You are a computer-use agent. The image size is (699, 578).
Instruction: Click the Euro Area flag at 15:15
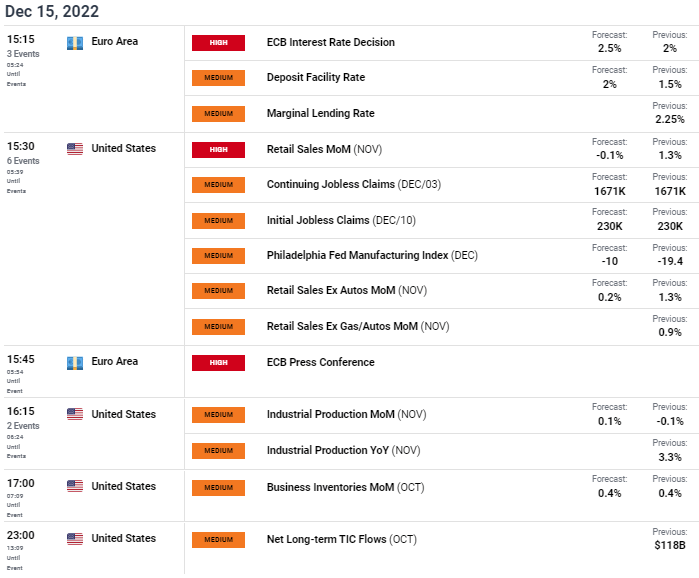pos(75,43)
